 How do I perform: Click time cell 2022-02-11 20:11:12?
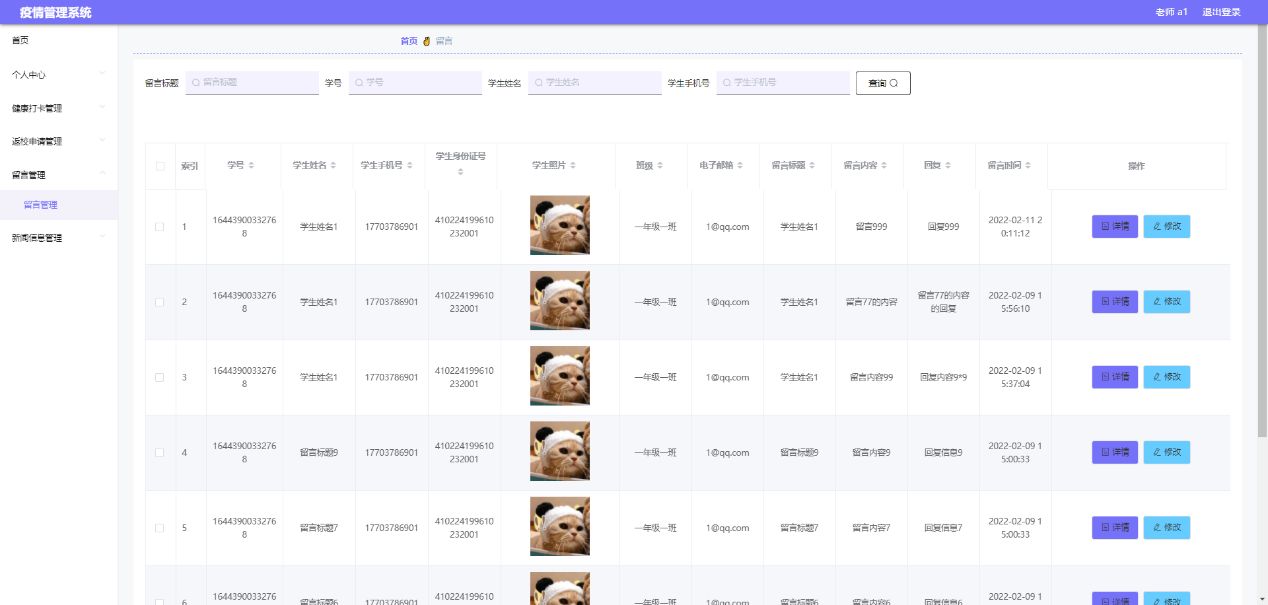[x=1016, y=227]
